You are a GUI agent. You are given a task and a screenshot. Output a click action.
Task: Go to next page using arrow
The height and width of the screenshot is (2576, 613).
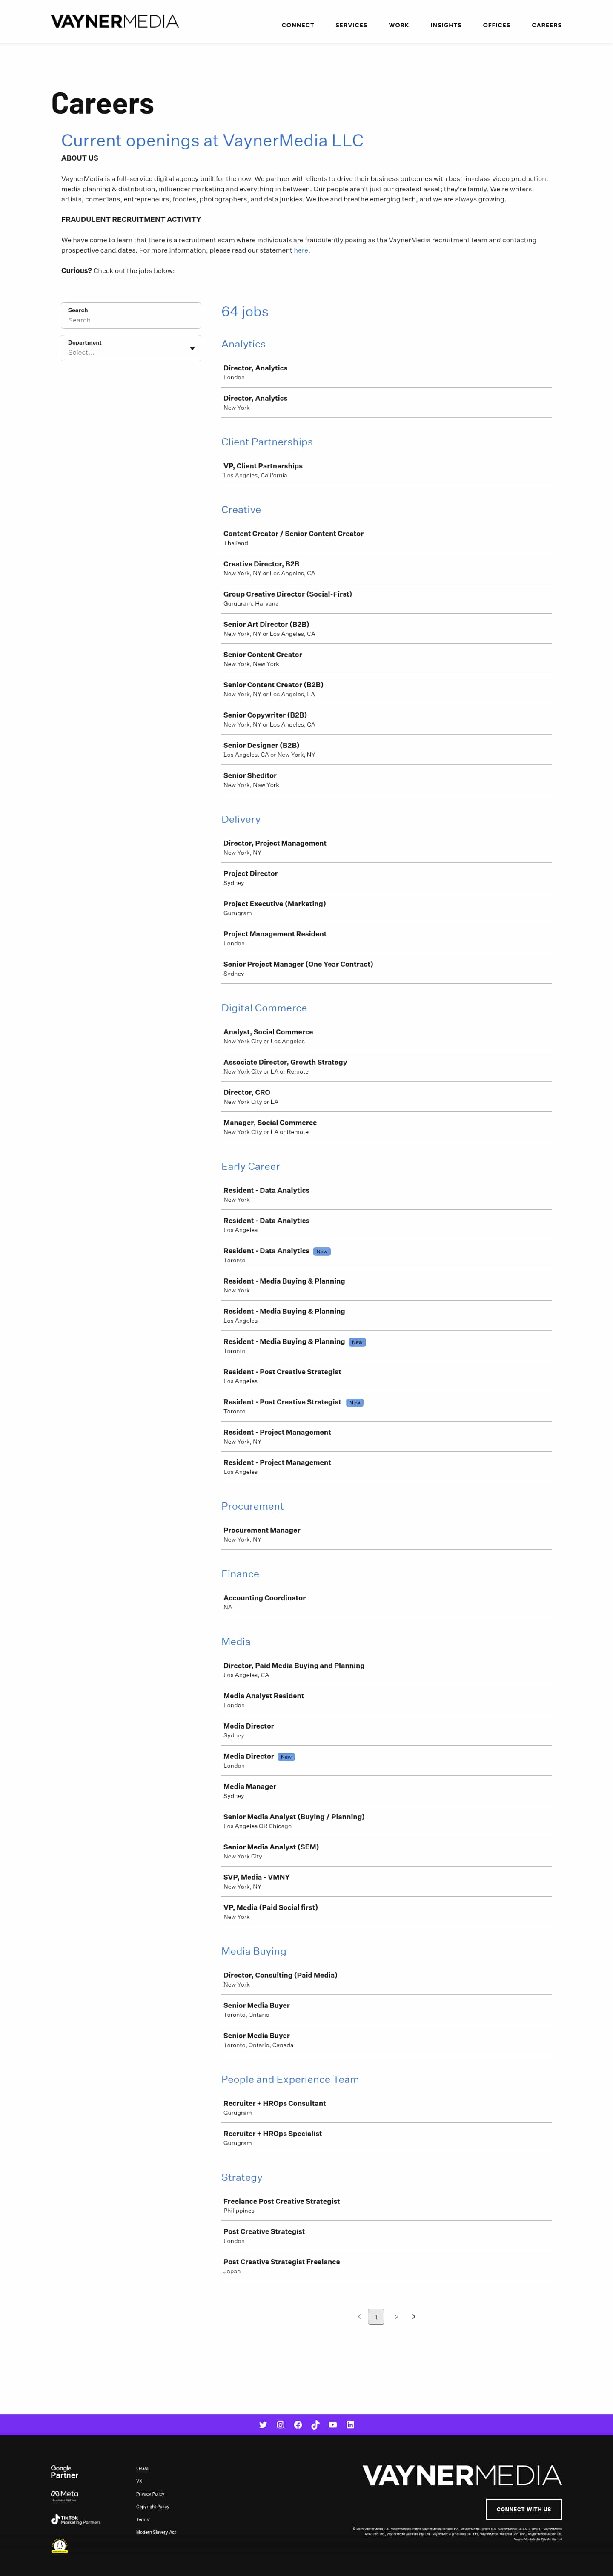point(414,2316)
